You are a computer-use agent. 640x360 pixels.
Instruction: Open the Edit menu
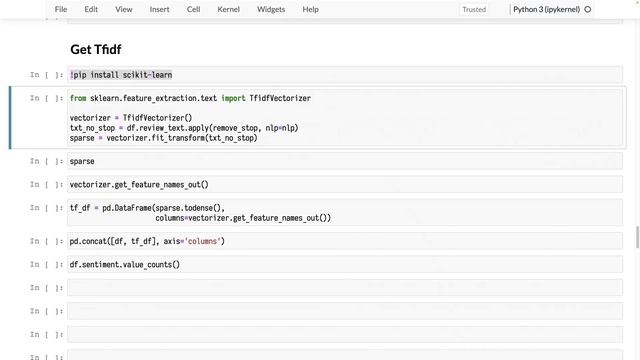point(91,9)
